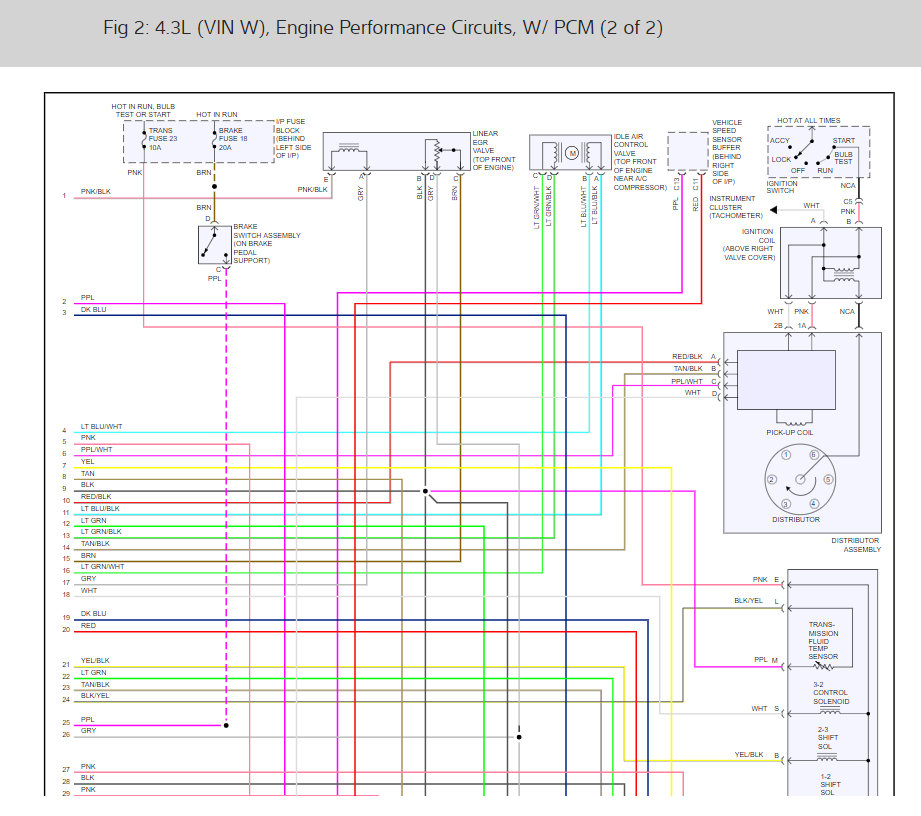Click the row 26 GRY wire label
The height and width of the screenshot is (816, 921).
click(88, 731)
